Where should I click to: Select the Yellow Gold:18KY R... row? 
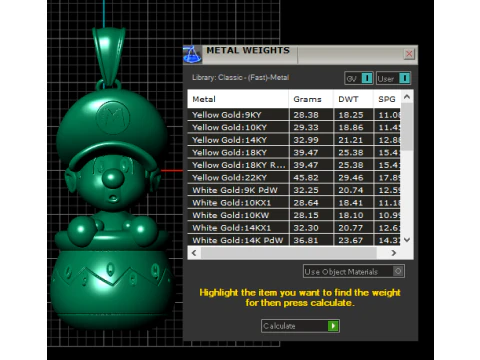tap(294, 165)
